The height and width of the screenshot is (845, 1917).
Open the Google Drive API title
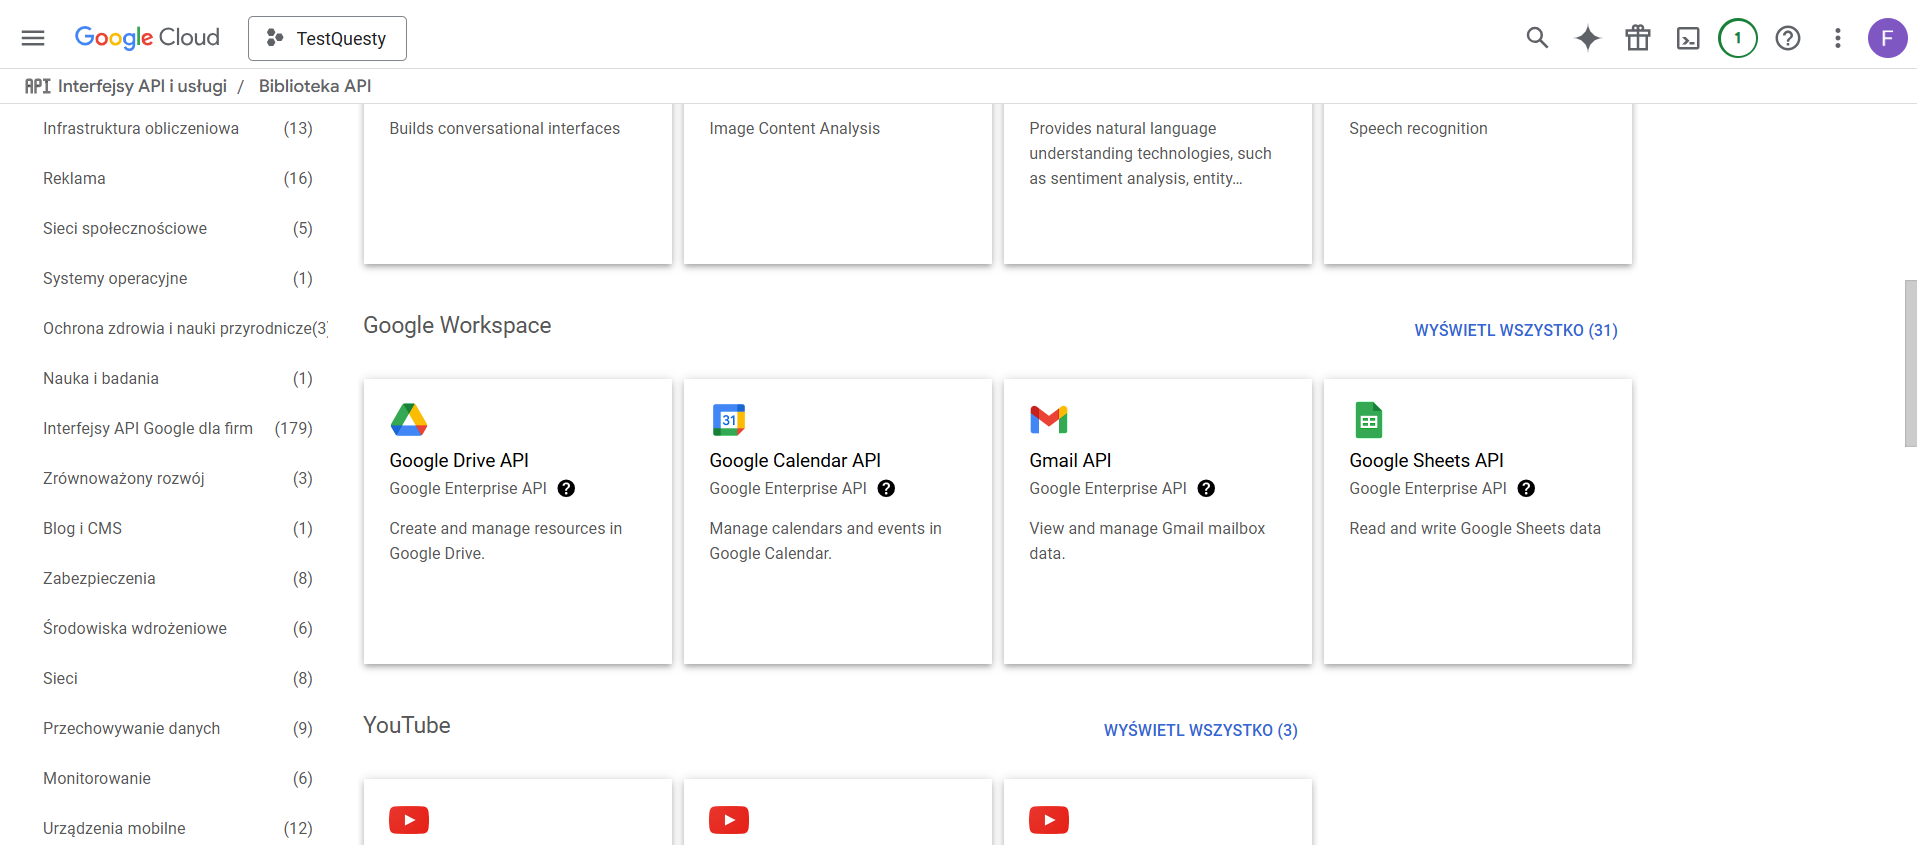click(x=459, y=460)
